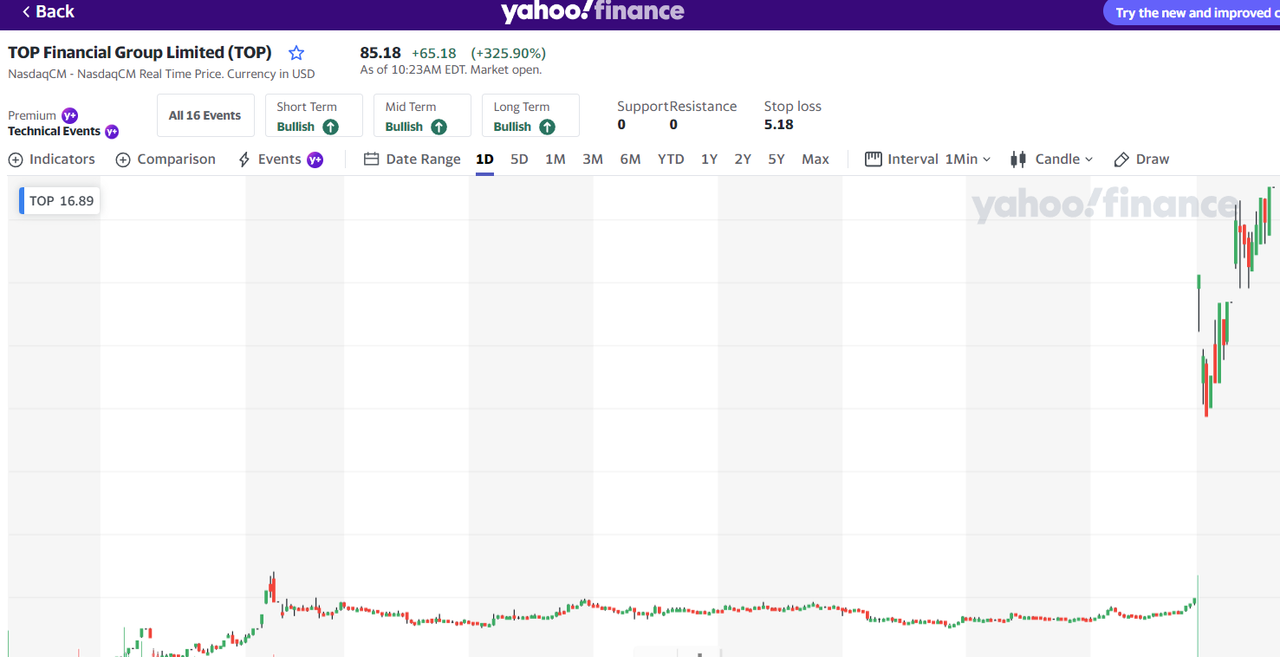Select the 1Y range tab

pyautogui.click(x=709, y=159)
